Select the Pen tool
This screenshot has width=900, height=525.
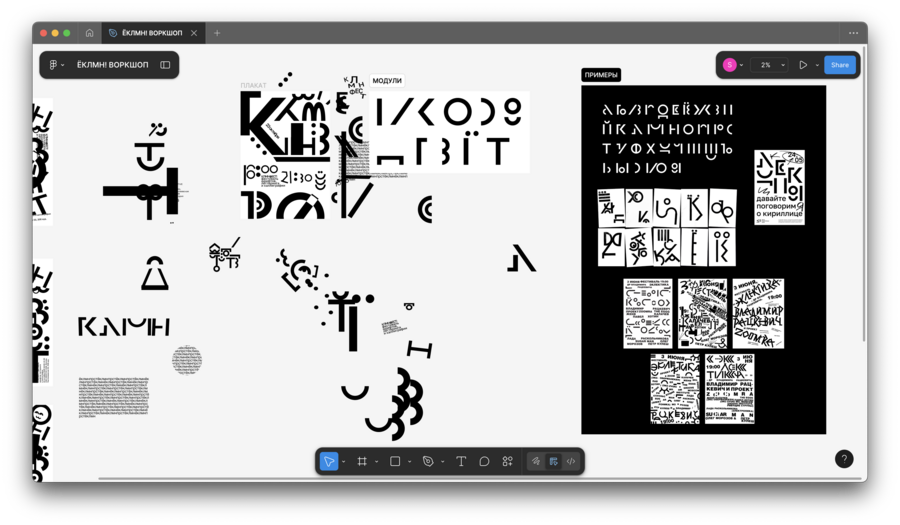[428, 461]
